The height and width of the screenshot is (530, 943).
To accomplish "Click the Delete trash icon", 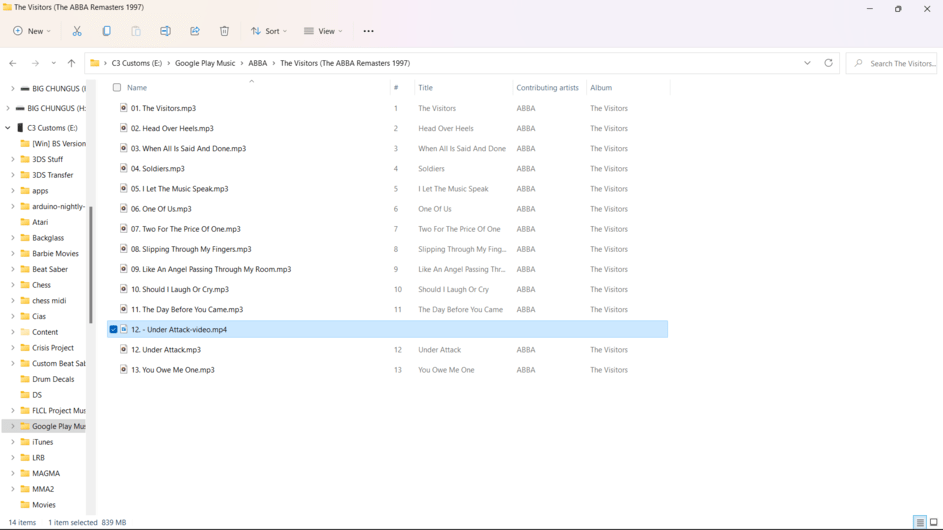I will click(x=224, y=31).
